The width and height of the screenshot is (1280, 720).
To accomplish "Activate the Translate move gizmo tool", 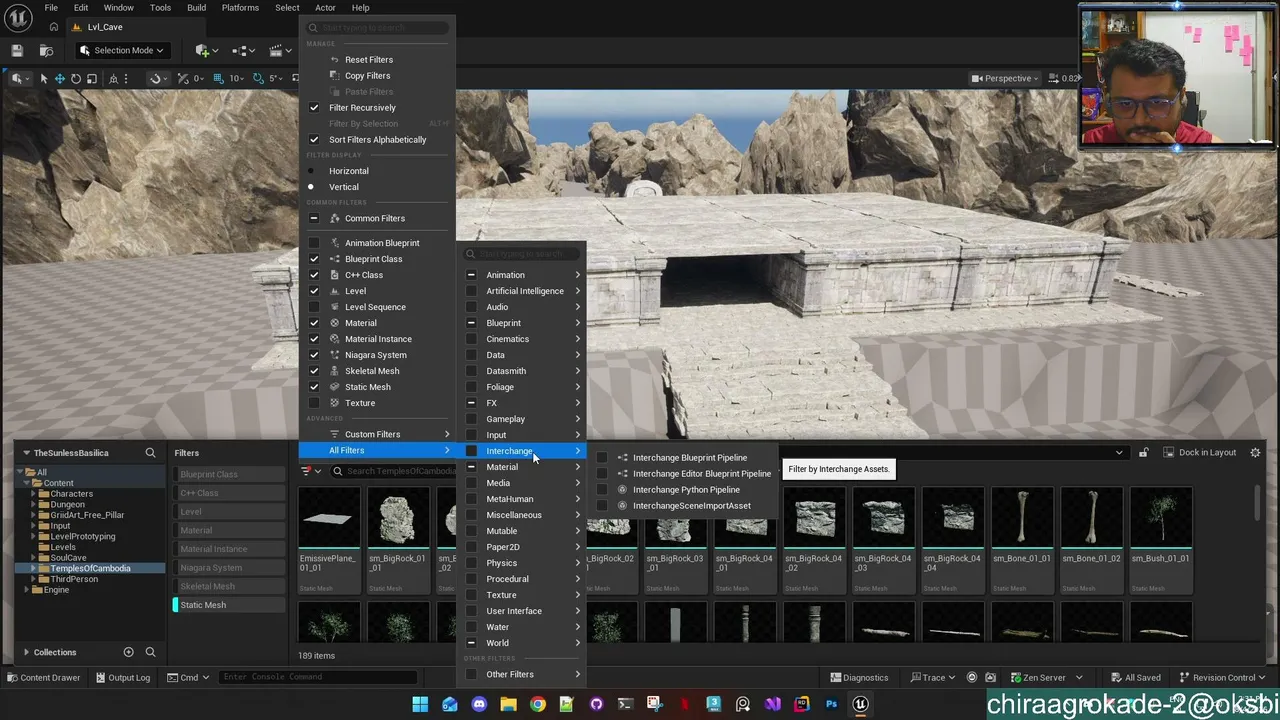I will (60, 78).
